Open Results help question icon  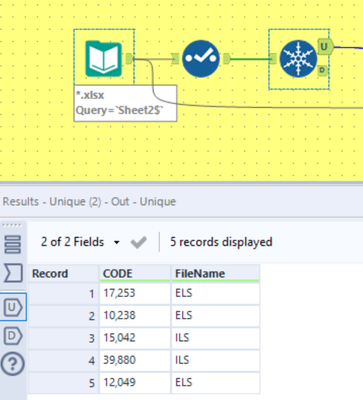click(x=13, y=364)
